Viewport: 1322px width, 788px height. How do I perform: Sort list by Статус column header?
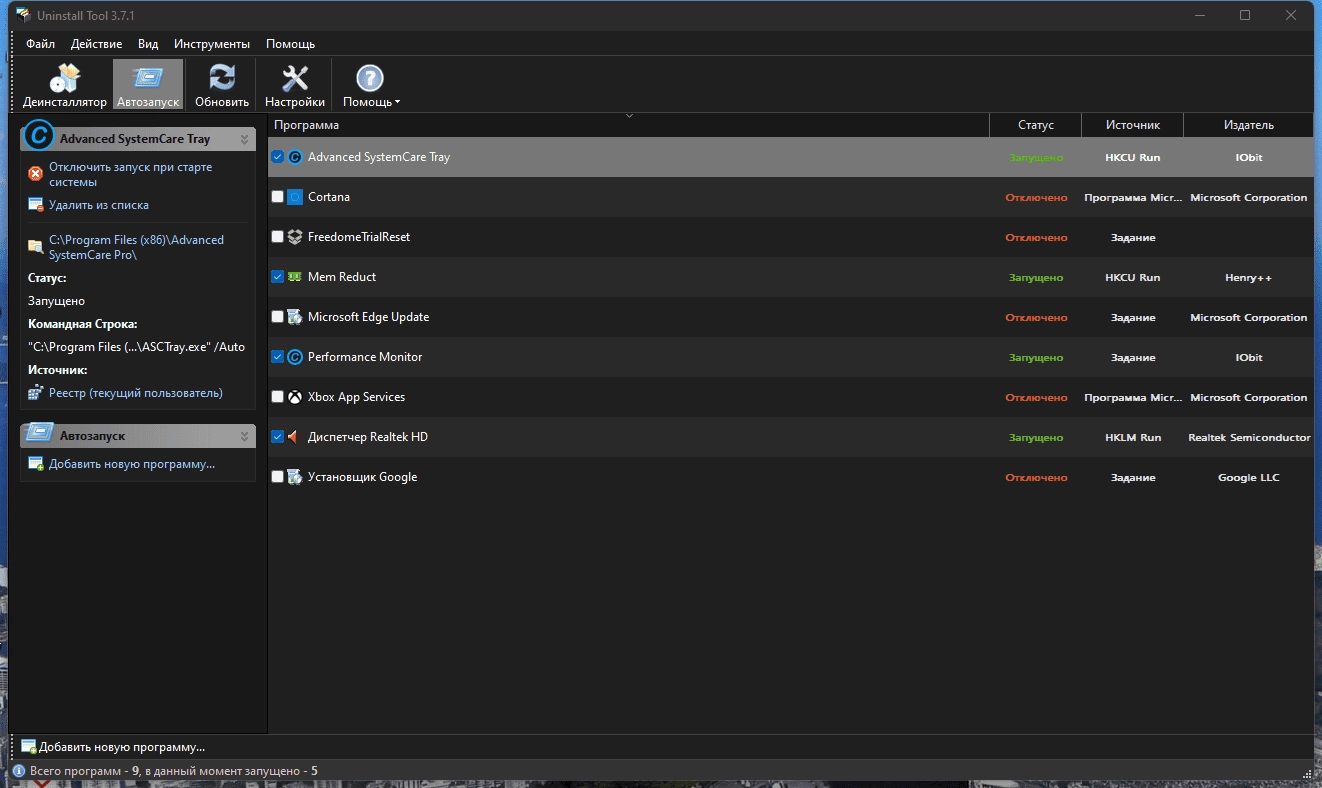[x=1036, y=125]
